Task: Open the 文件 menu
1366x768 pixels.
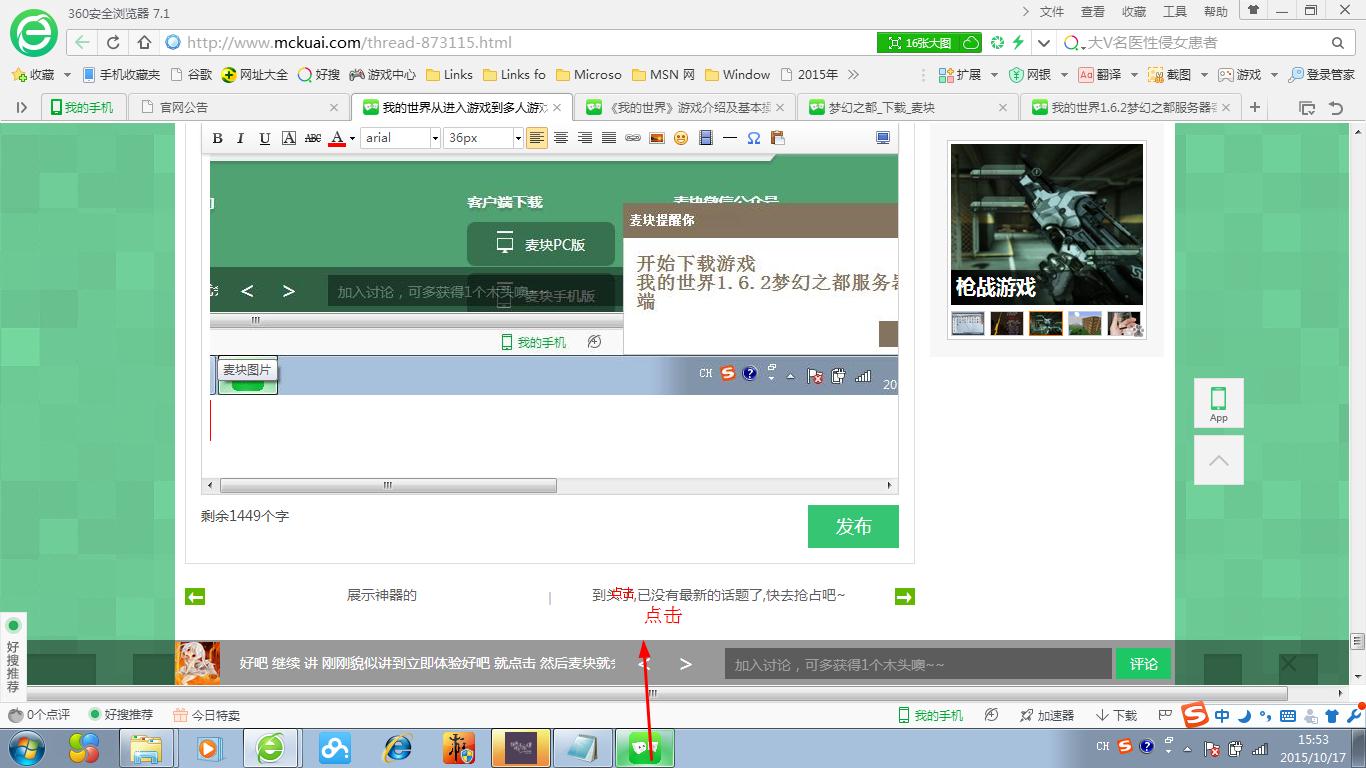Action: click(x=1052, y=12)
